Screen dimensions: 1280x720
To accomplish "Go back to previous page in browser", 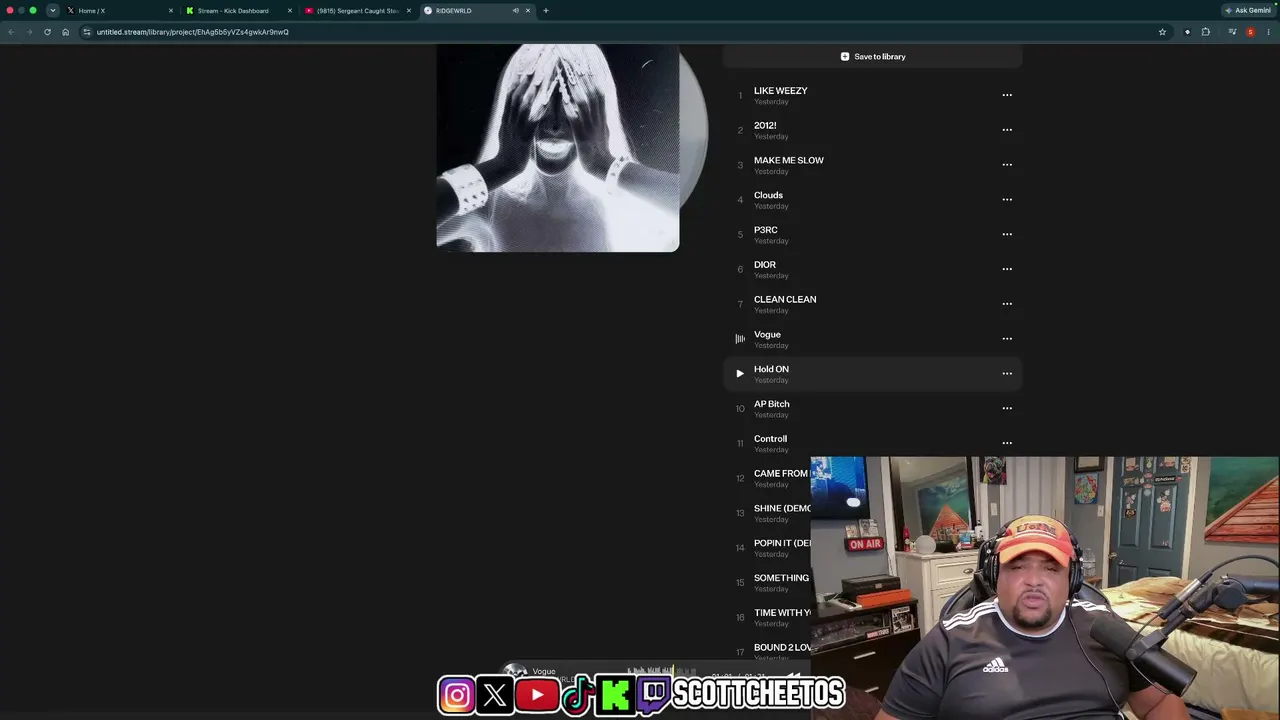I will (11, 32).
